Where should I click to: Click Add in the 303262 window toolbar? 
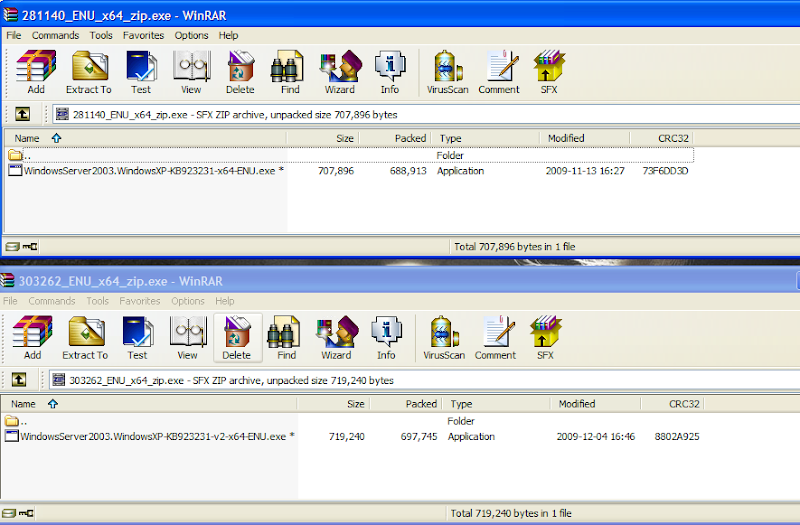tap(32, 338)
